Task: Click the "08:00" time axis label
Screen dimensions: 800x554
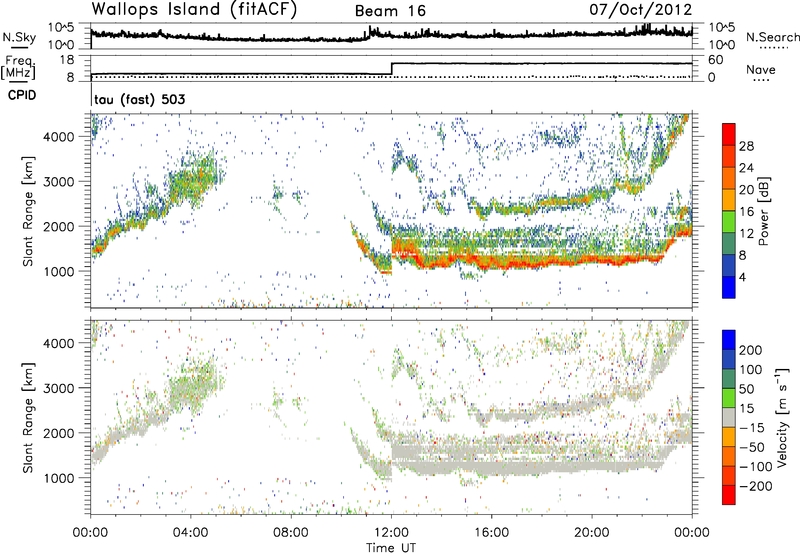Action: (291, 533)
